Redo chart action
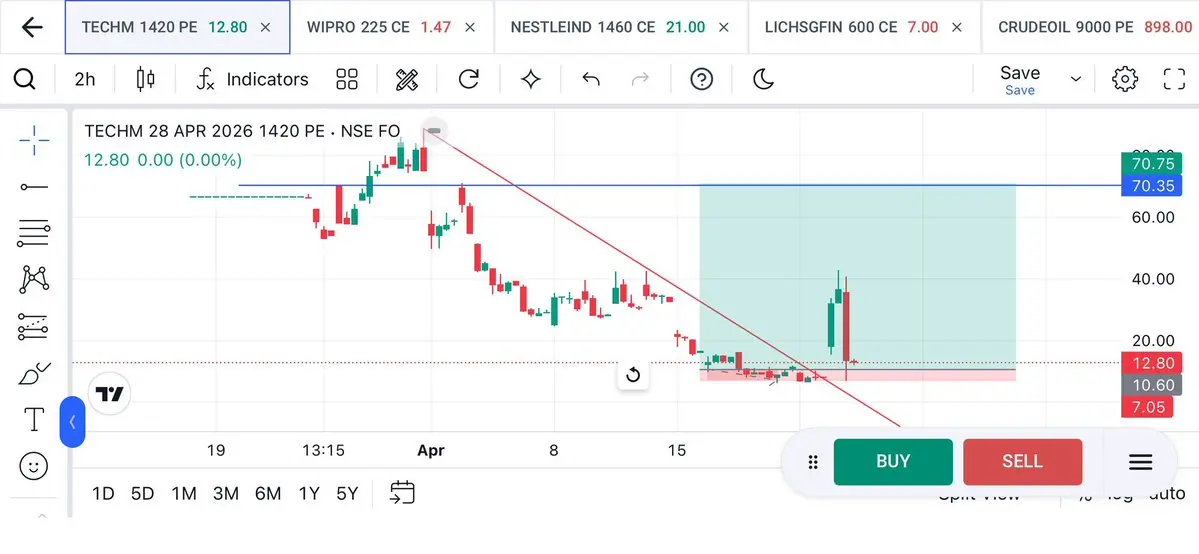This screenshot has height=554, width=1199. point(640,79)
